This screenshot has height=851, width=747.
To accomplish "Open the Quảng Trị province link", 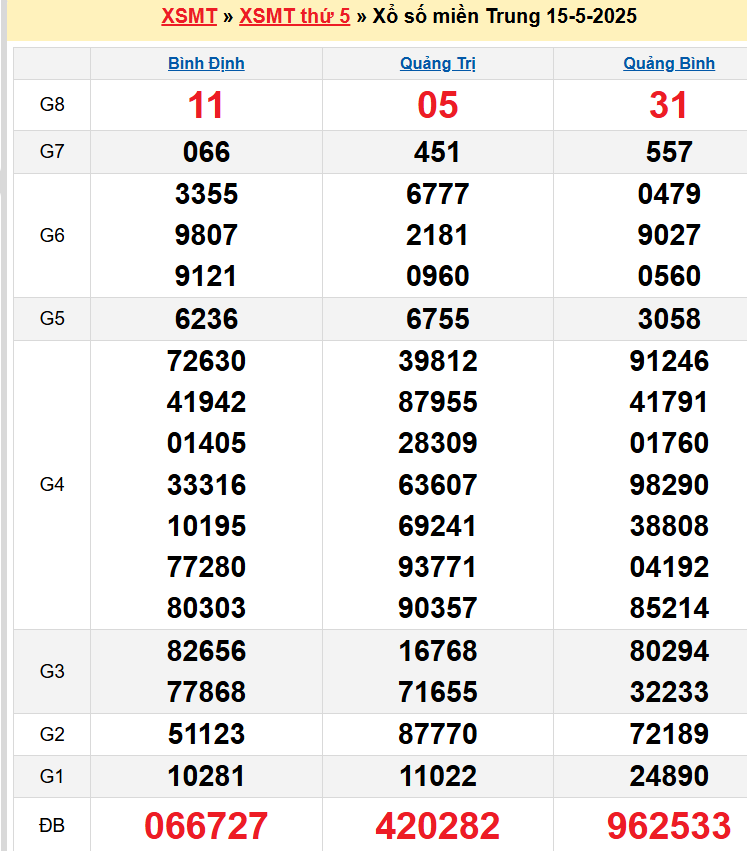I will tap(438, 63).
